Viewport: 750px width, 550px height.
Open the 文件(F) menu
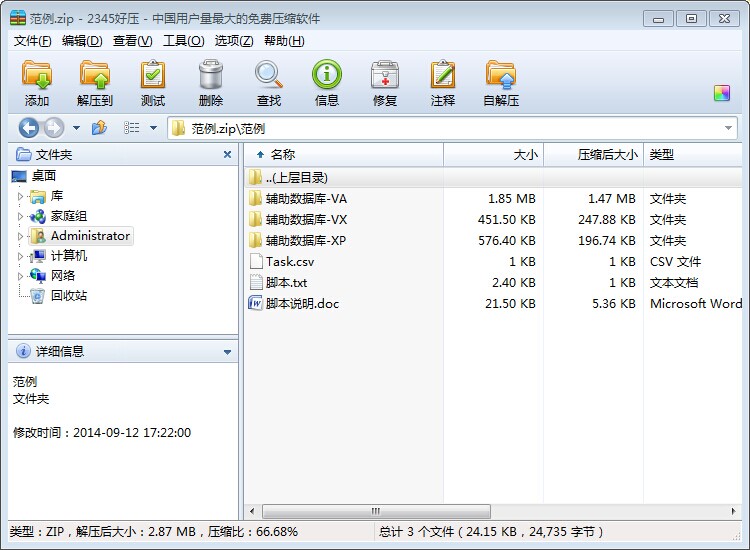32,41
